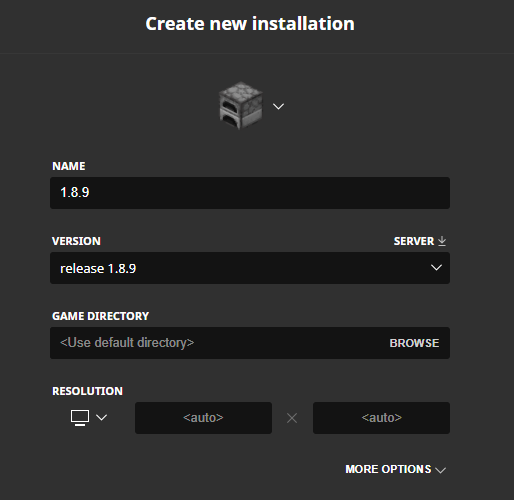
Task: Click the X separator between resolution fields
Action: tap(292, 418)
